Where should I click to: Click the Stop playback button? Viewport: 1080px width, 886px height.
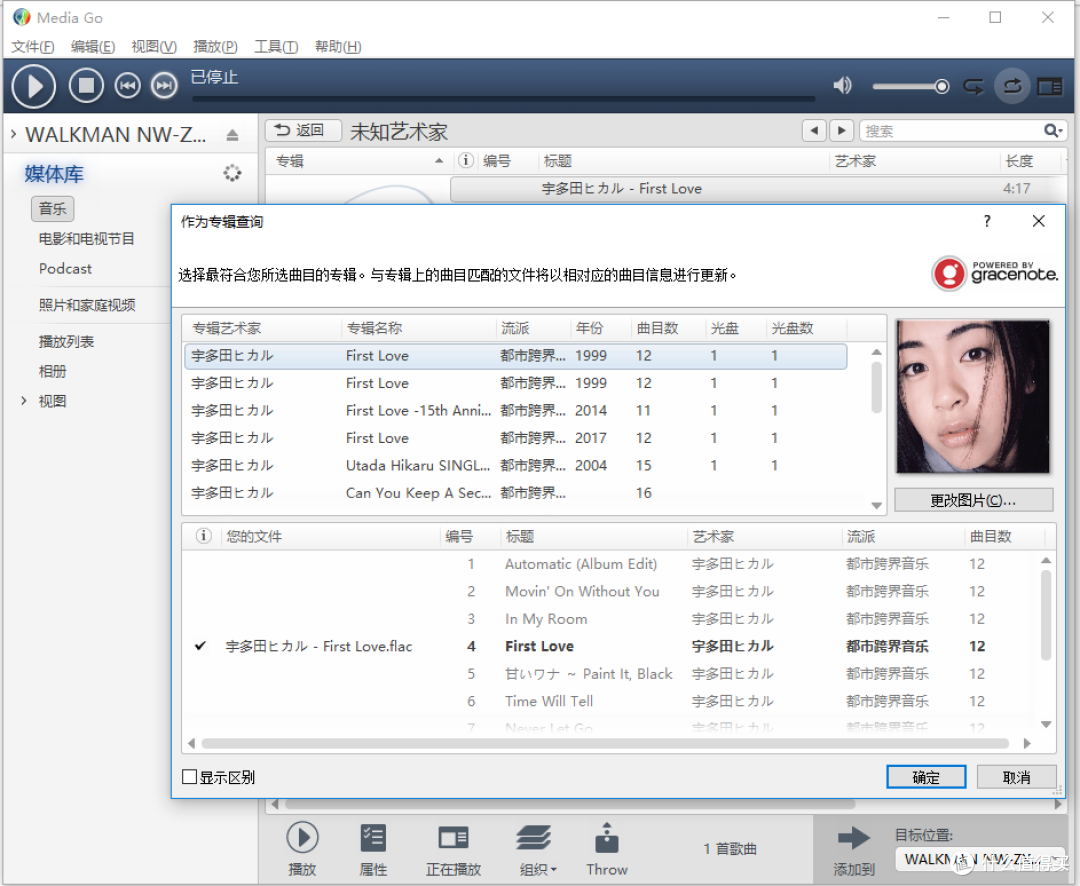86,86
